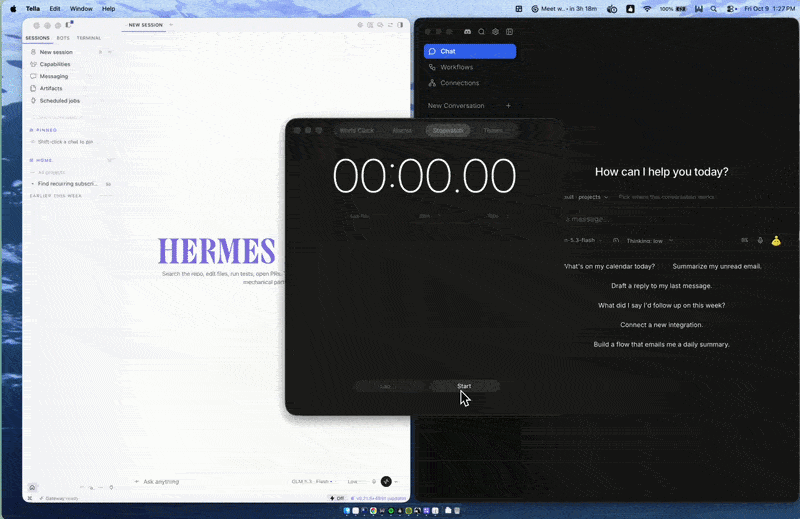Choose Draft a reply to my last message
Viewport: 800px width, 519px height.
[x=661, y=286]
